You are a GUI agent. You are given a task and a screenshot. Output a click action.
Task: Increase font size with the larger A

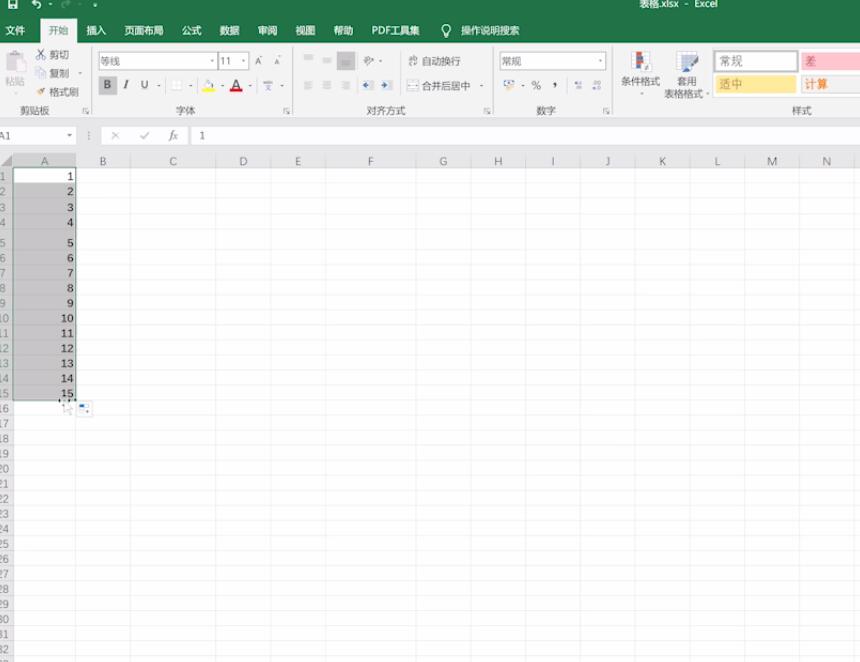[258, 61]
